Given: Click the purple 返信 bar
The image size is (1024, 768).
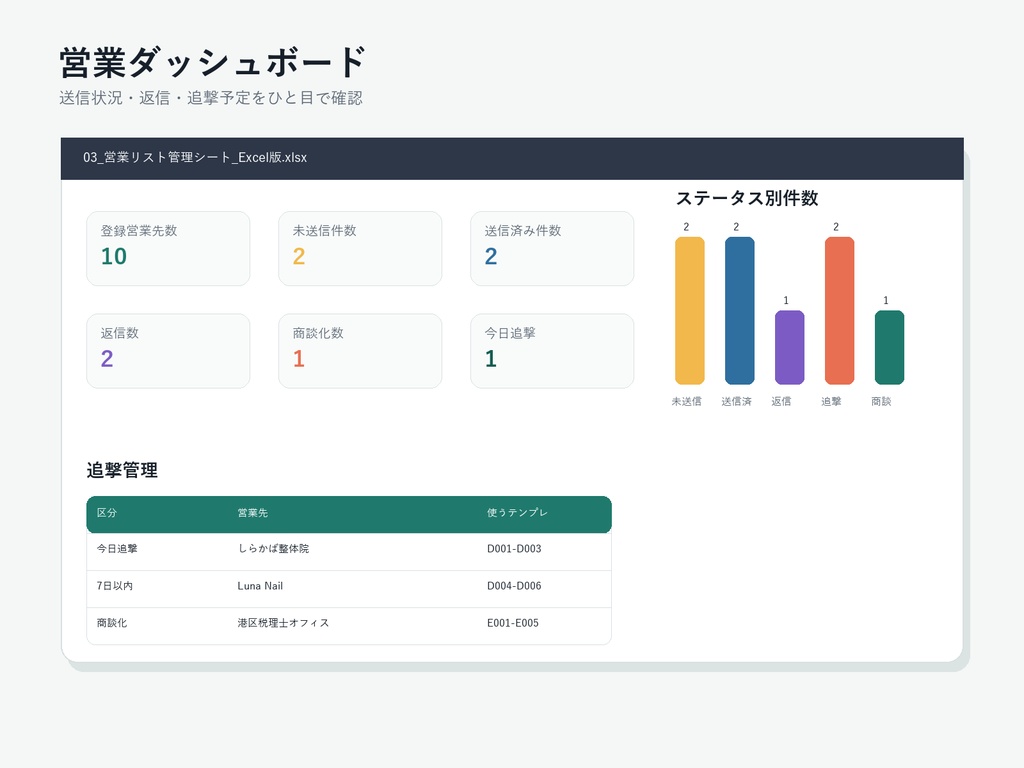Looking at the screenshot, I should tap(790, 347).
